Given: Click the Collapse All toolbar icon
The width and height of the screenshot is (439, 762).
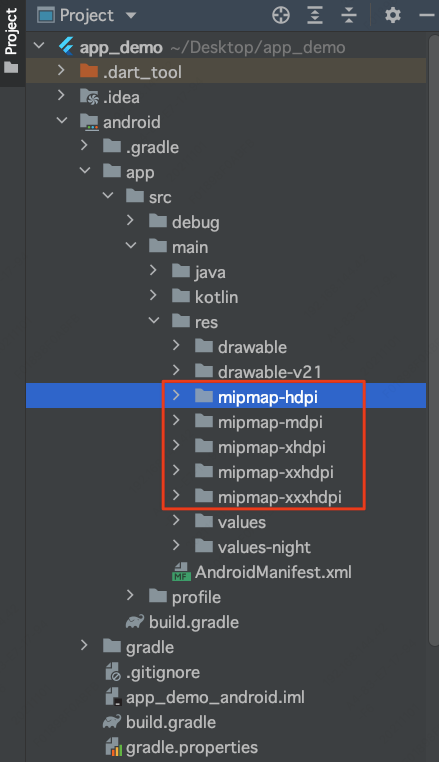Looking at the screenshot, I should 349,15.
